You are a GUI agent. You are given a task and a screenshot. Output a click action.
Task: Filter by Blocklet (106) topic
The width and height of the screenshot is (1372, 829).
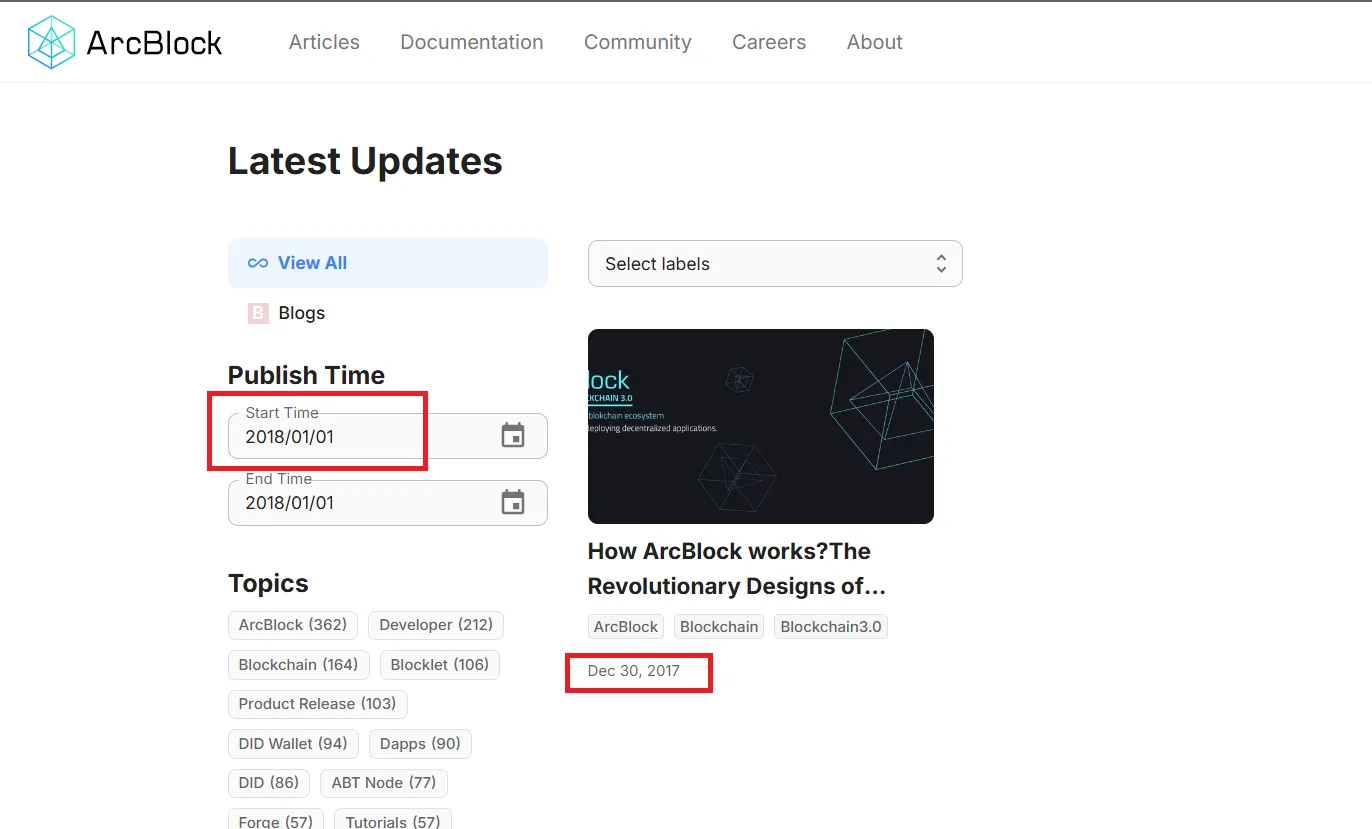pos(440,665)
